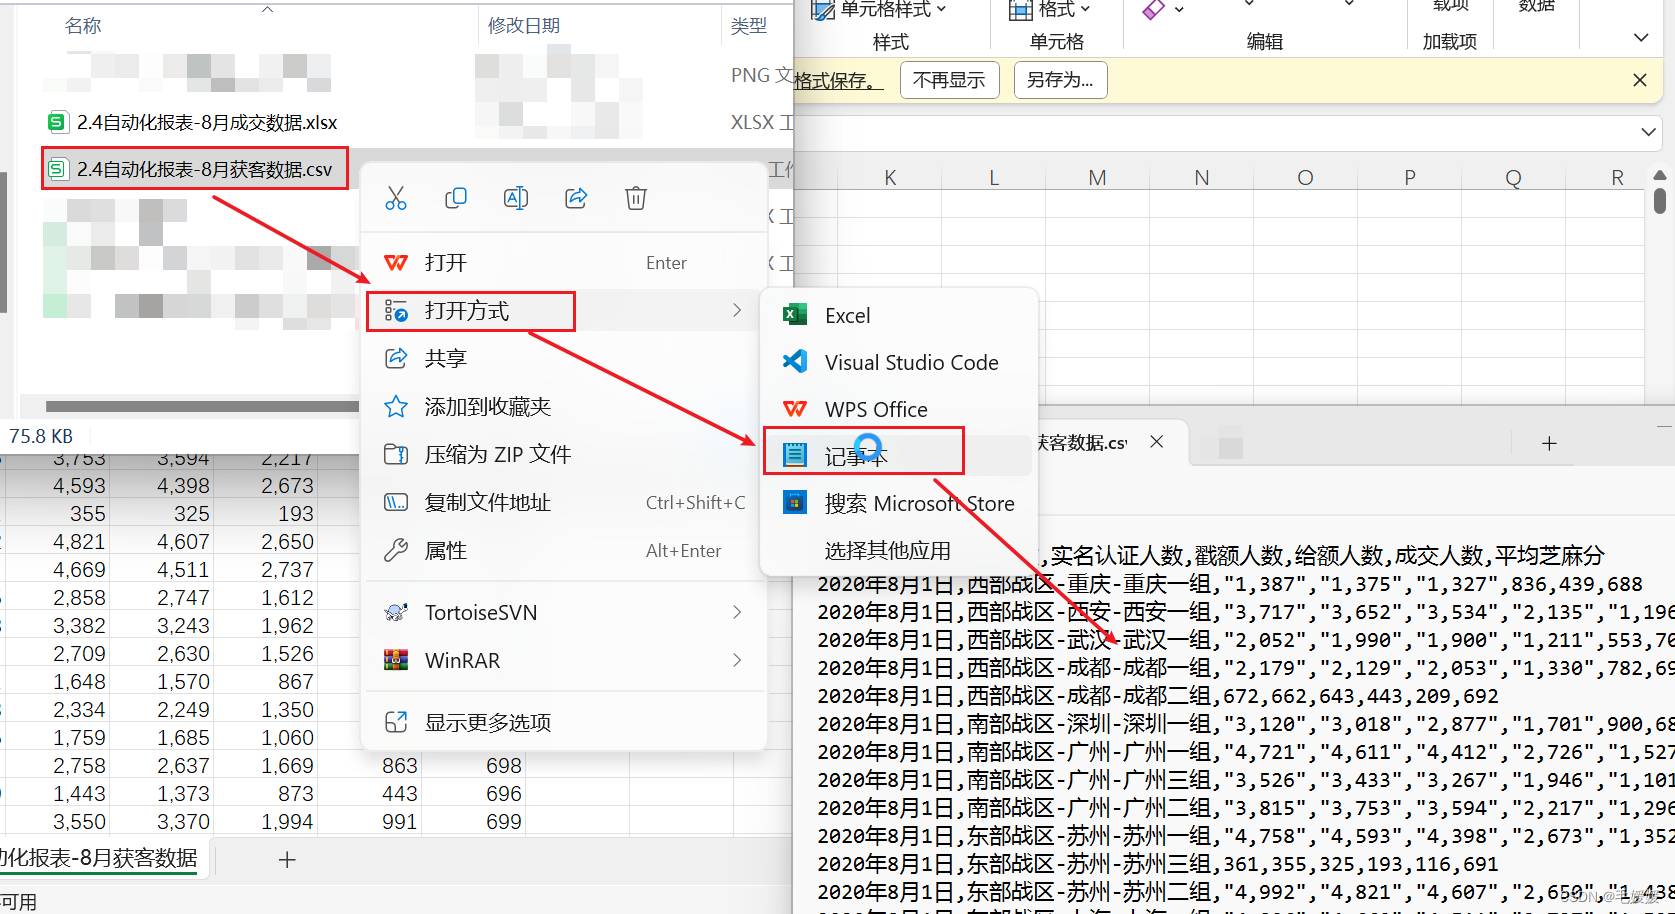The image size is (1675, 914).
Task: Add a new Notepad tab
Action: pos(1549,443)
